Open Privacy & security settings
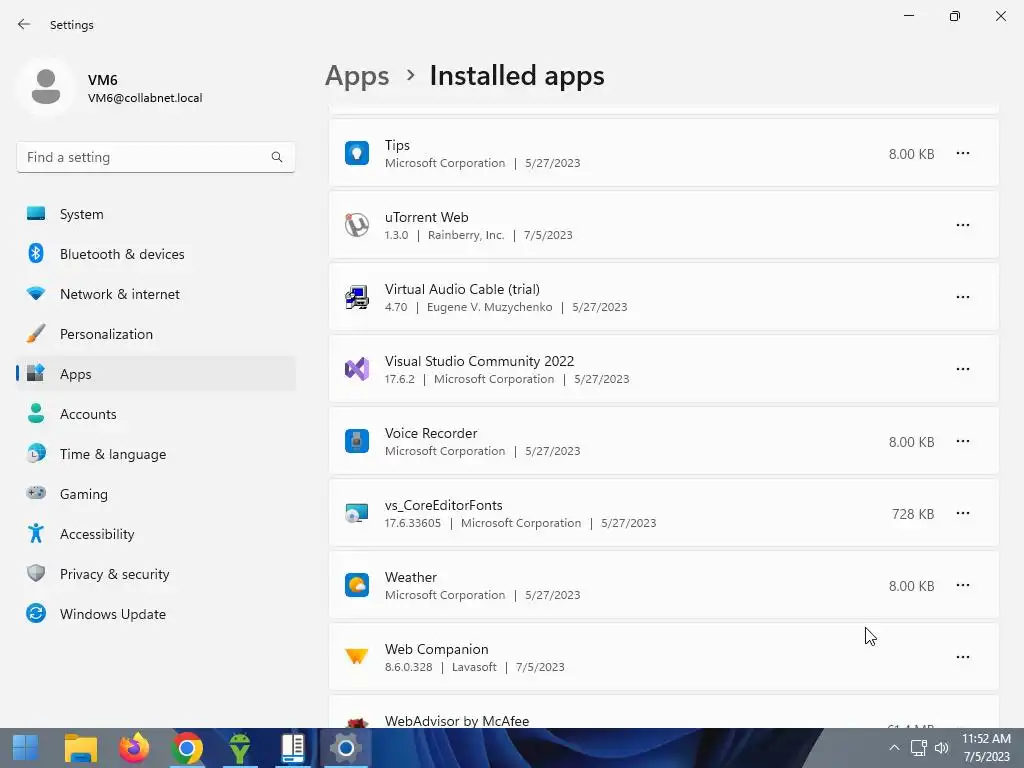The width and height of the screenshot is (1024, 768). (156, 574)
